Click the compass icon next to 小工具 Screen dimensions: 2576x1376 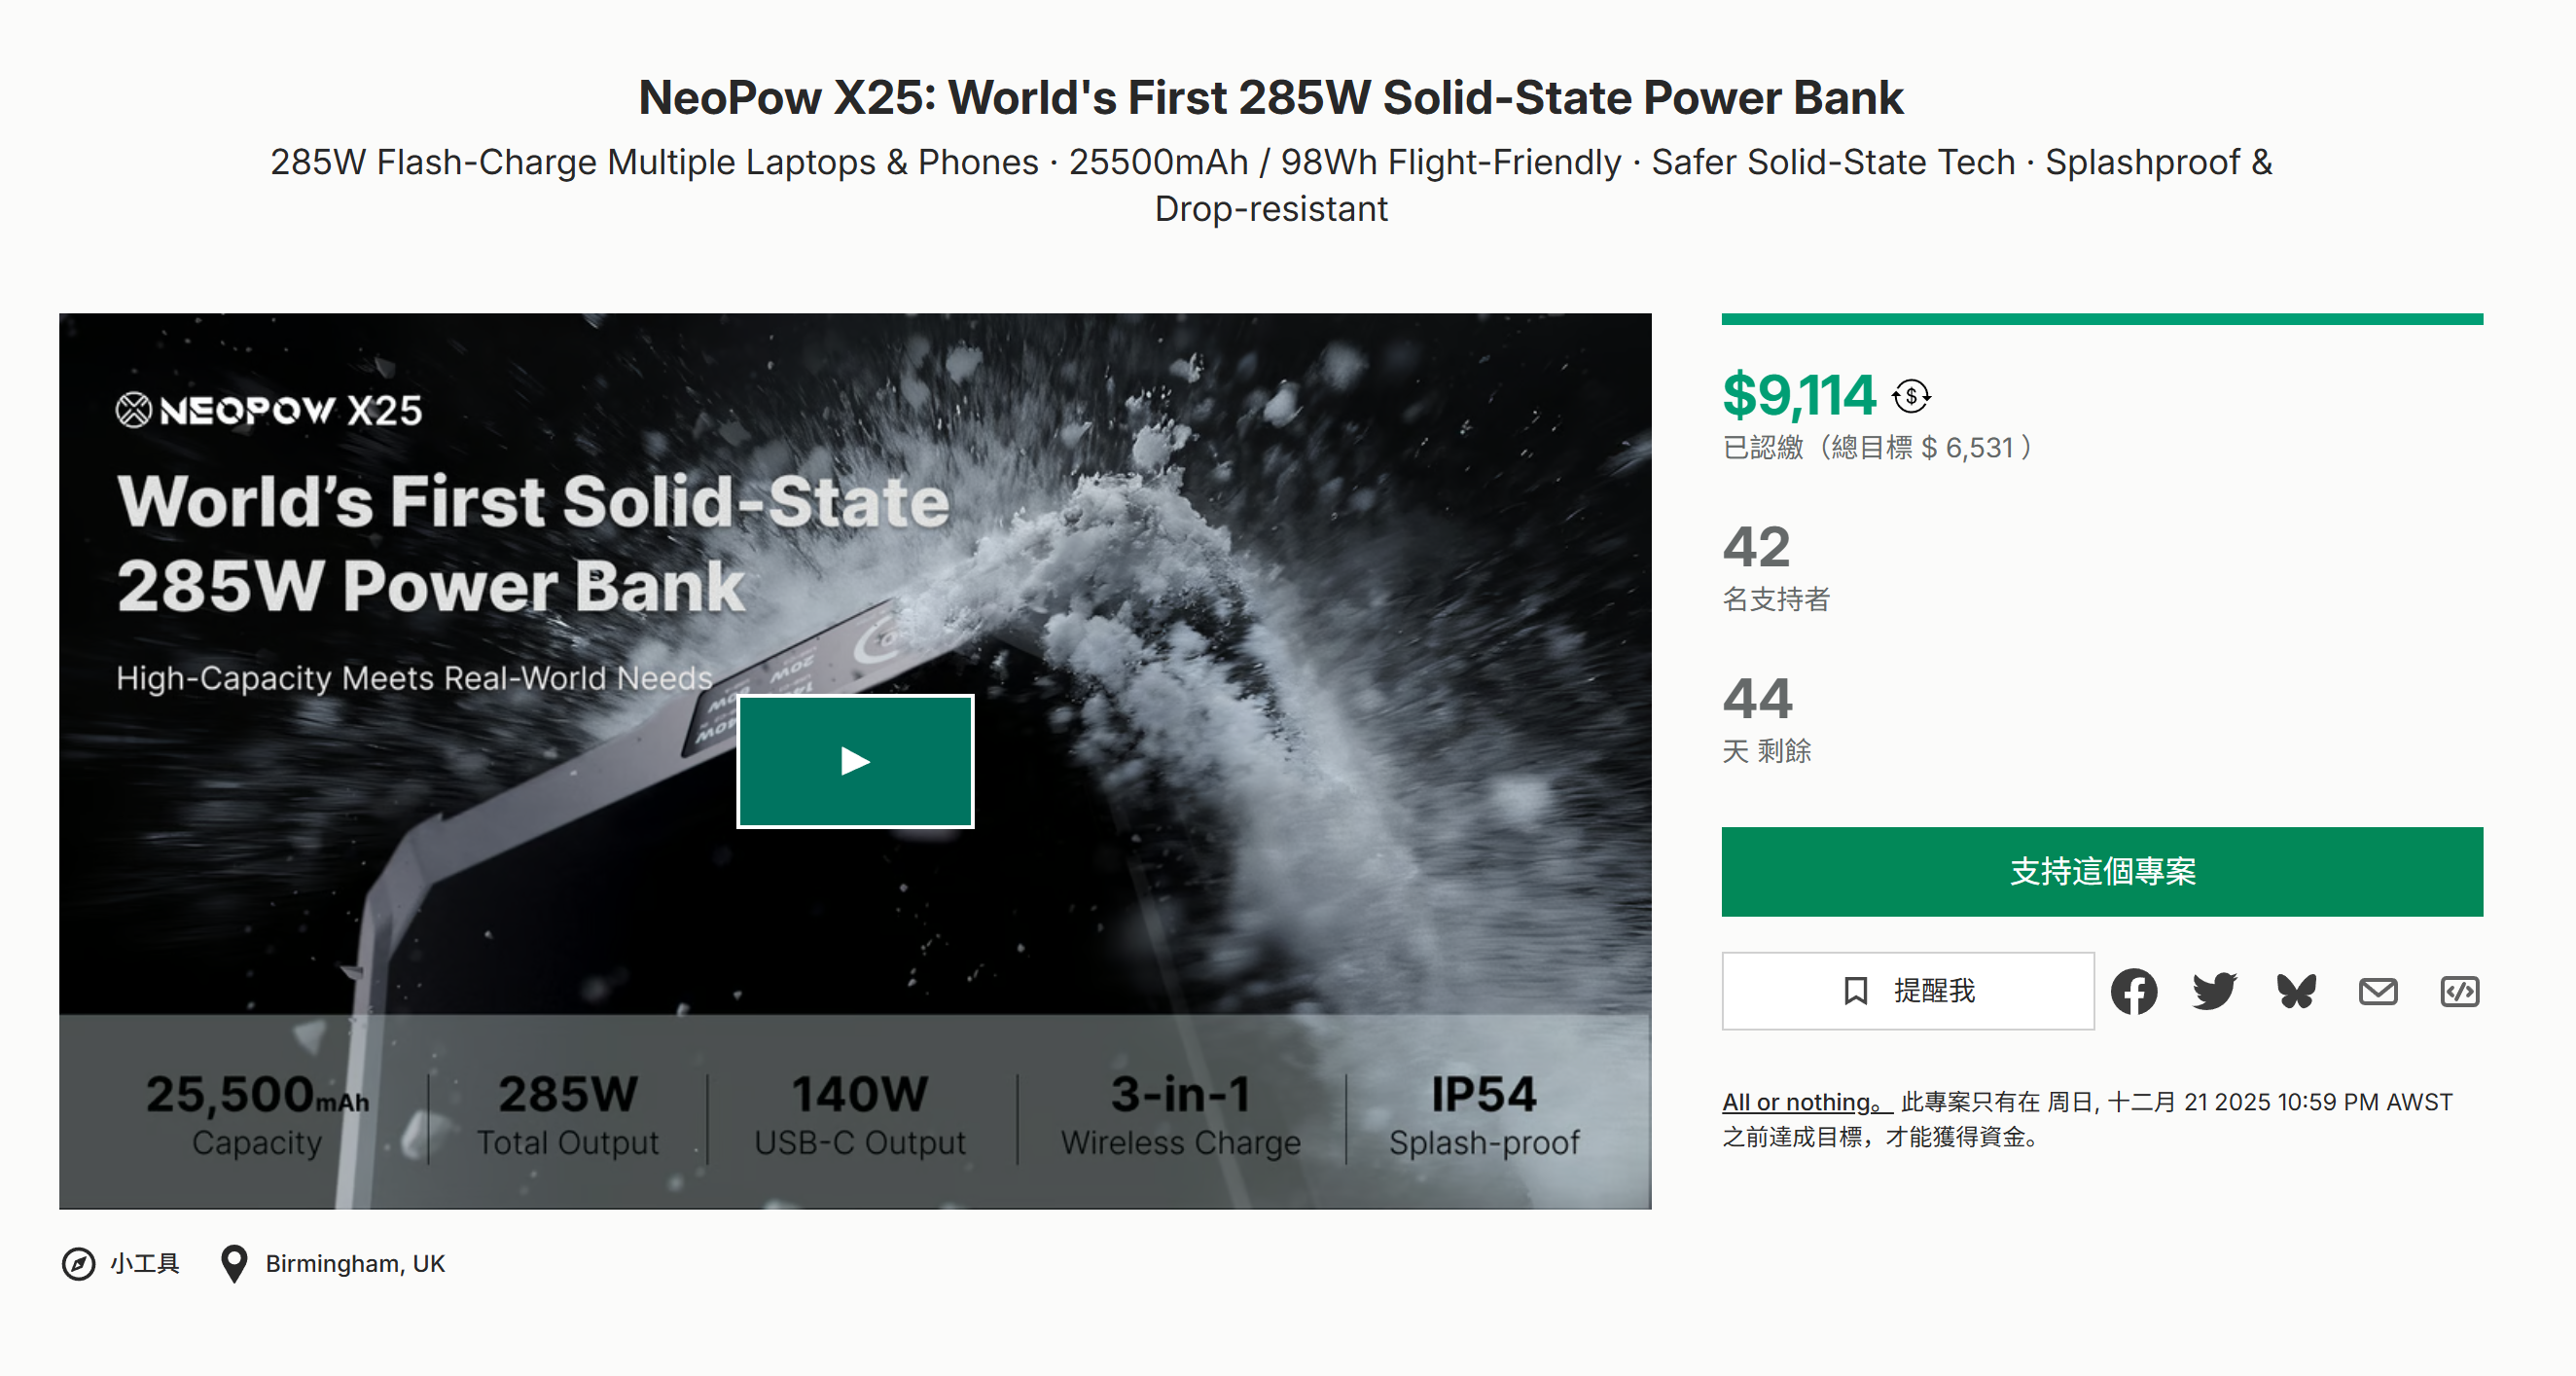tap(78, 1264)
